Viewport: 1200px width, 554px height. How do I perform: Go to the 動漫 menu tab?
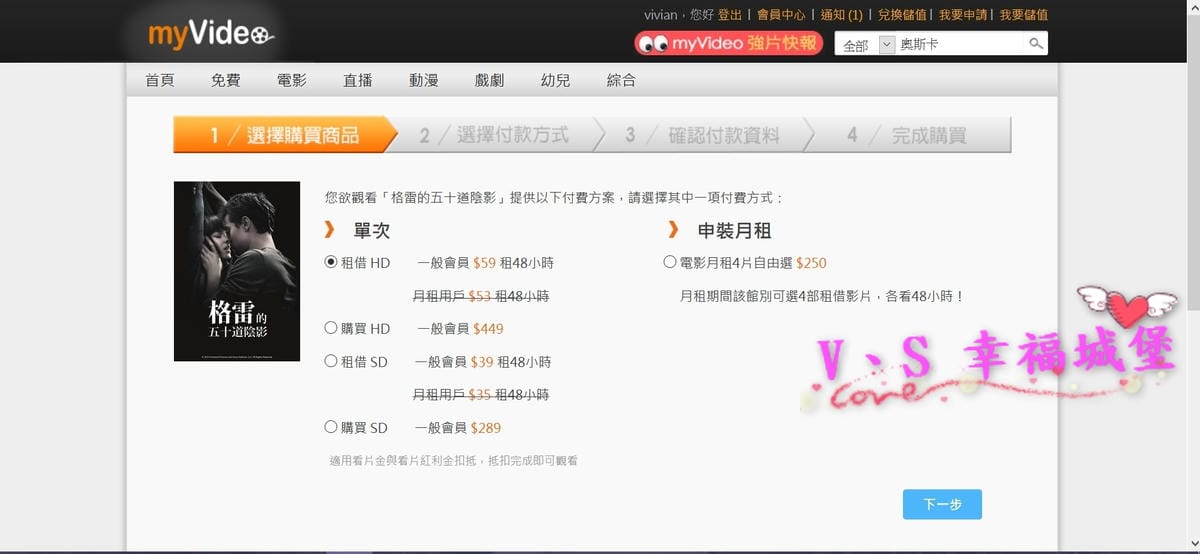click(423, 80)
